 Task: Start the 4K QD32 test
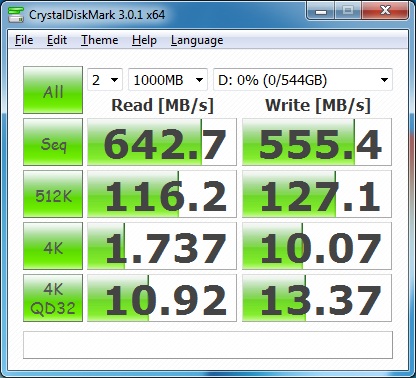[53, 298]
